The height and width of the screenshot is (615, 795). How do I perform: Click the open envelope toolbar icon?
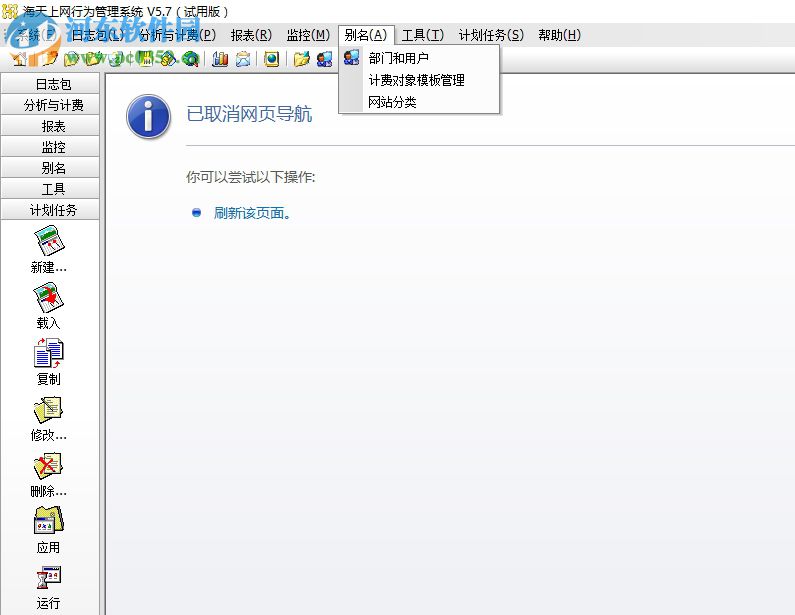coord(243,59)
